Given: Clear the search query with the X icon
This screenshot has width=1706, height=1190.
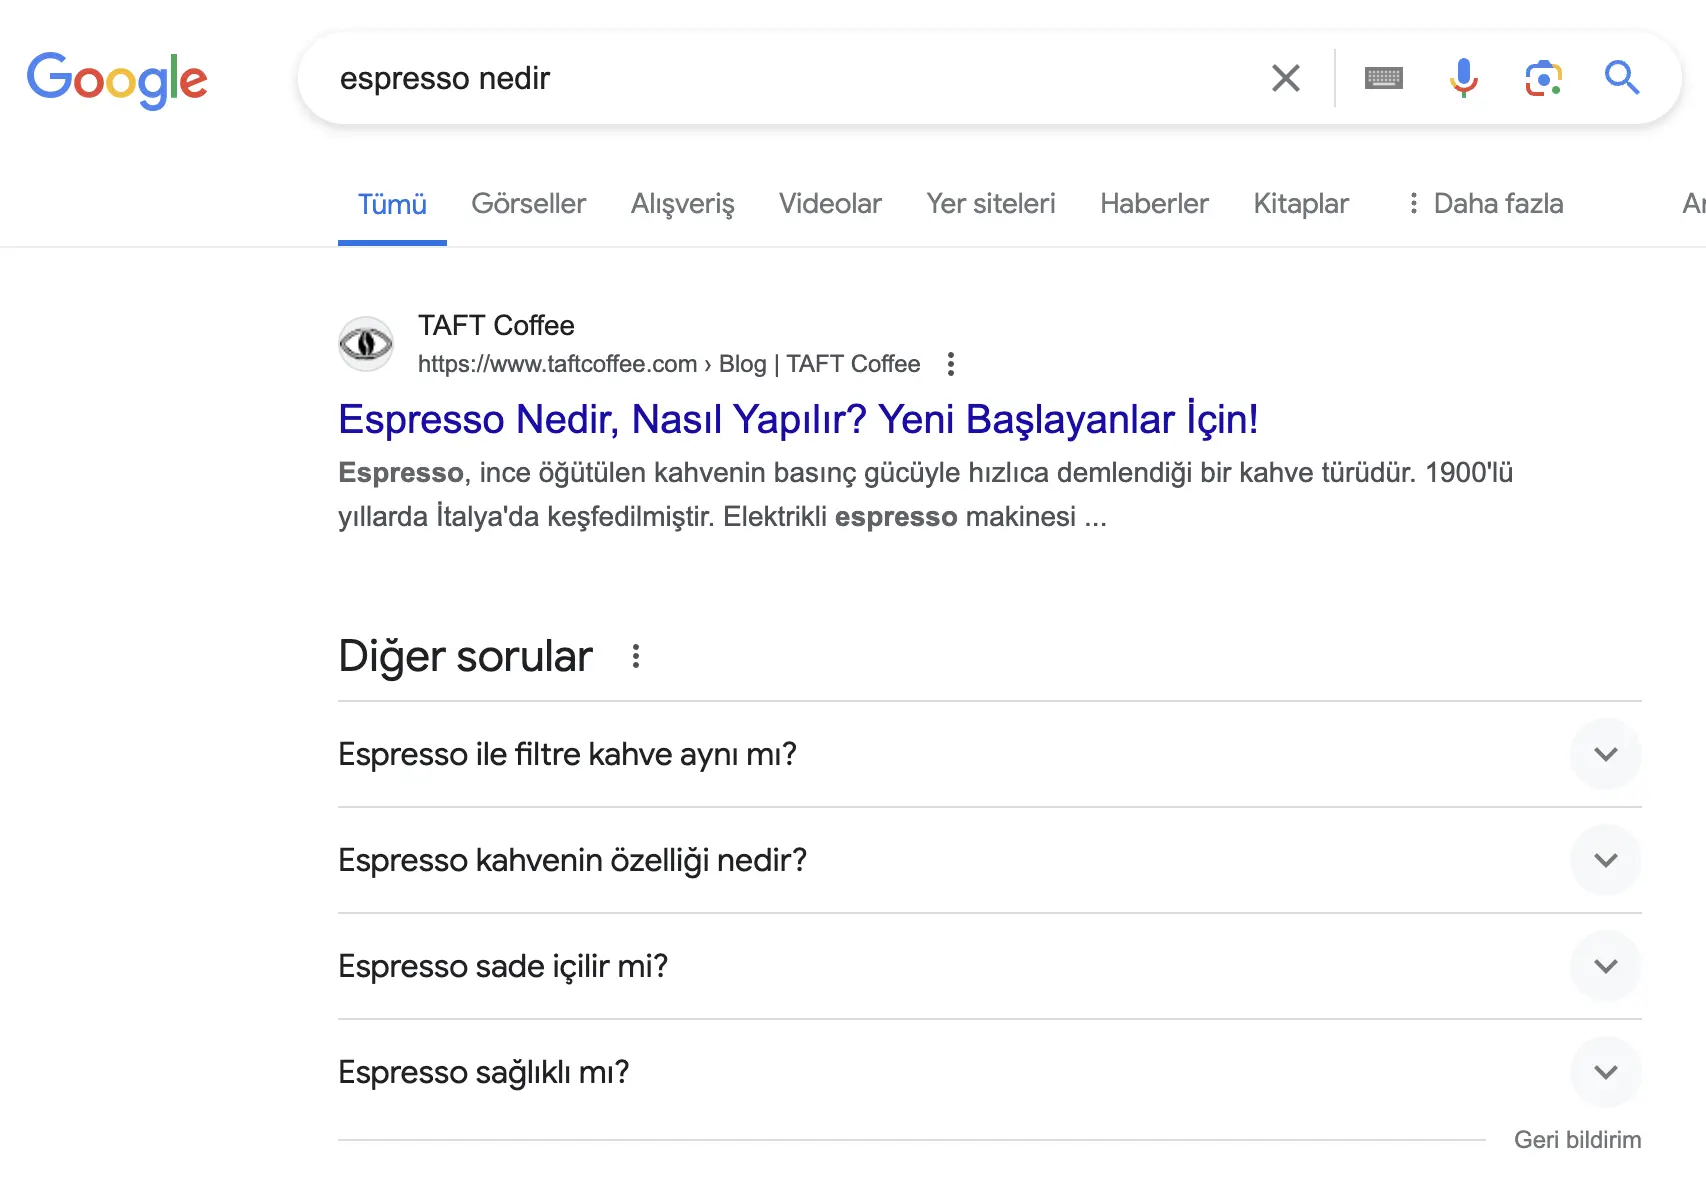Looking at the screenshot, I should tap(1286, 78).
